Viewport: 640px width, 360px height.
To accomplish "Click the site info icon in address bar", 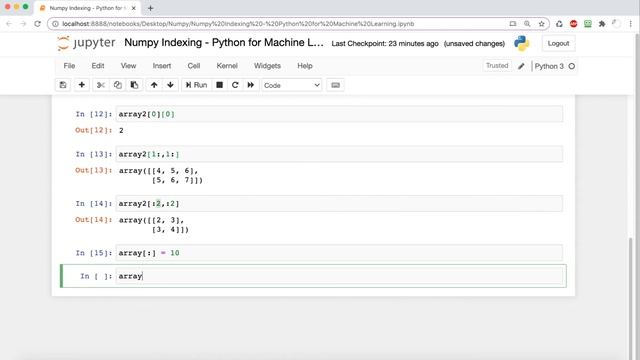I will pyautogui.click(x=55, y=24).
